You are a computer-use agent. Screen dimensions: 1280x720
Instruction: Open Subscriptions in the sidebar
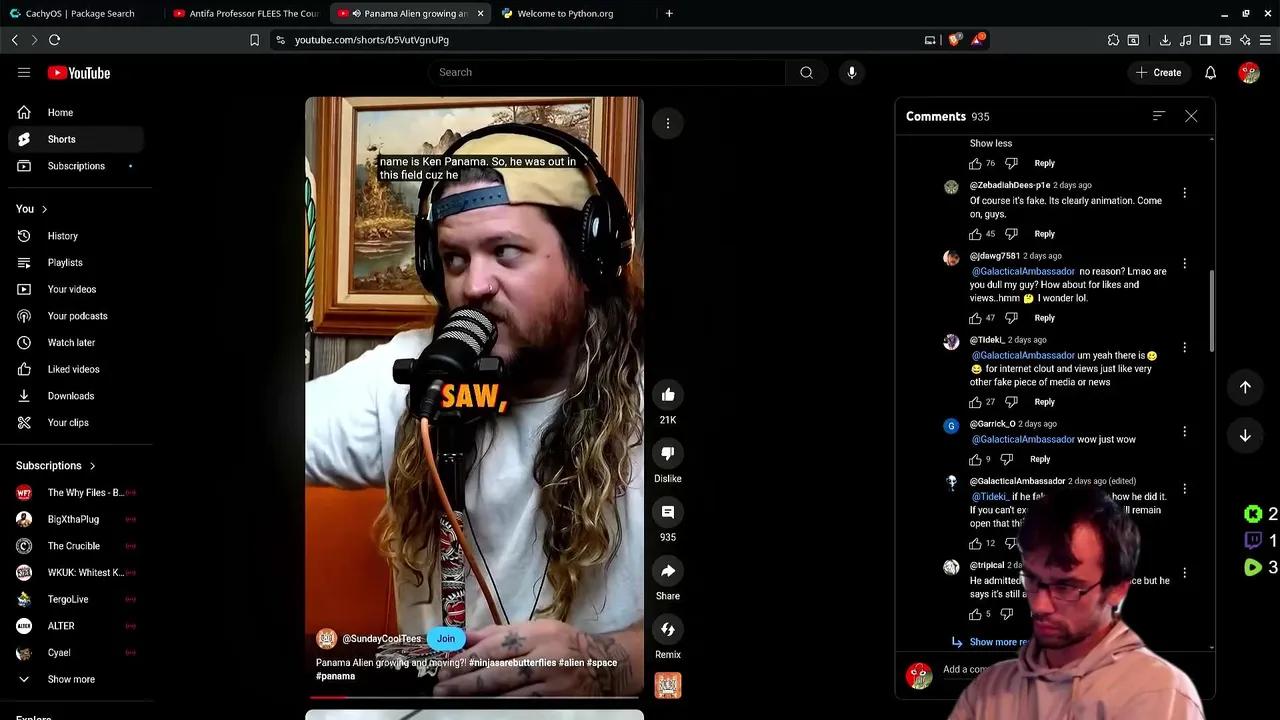pyautogui.click(x=76, y=166)
